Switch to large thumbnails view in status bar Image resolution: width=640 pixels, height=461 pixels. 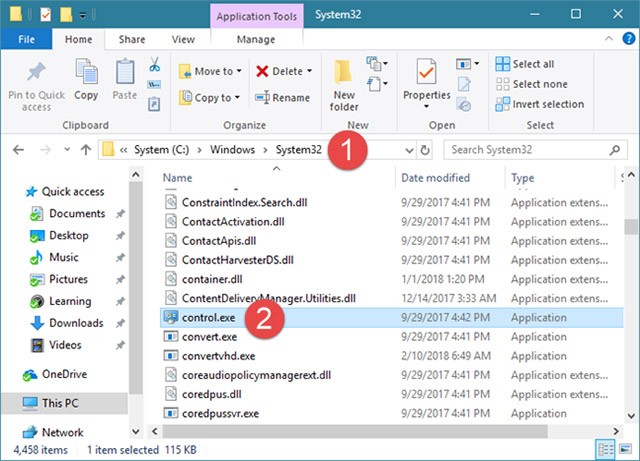624,449
